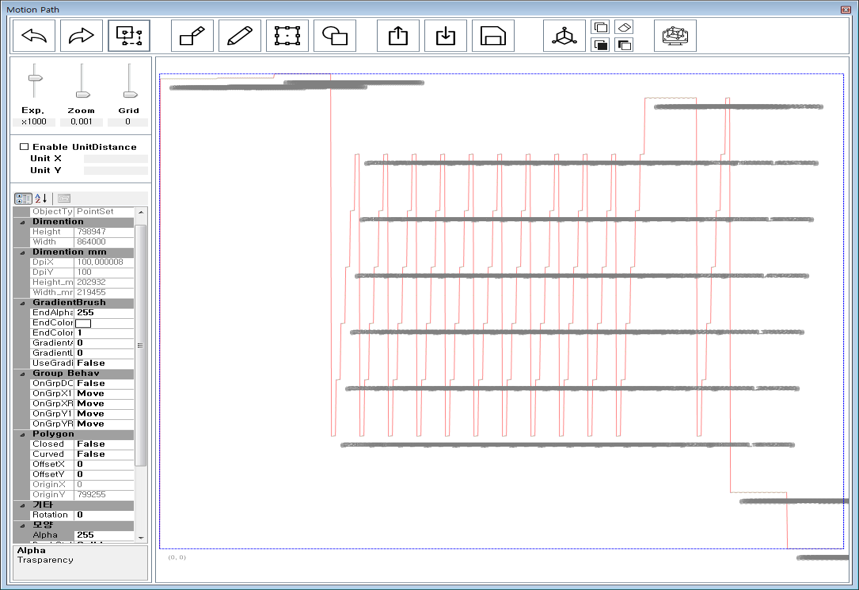
Task: Click the overlapping shapes tool icon
Action: 335,36
